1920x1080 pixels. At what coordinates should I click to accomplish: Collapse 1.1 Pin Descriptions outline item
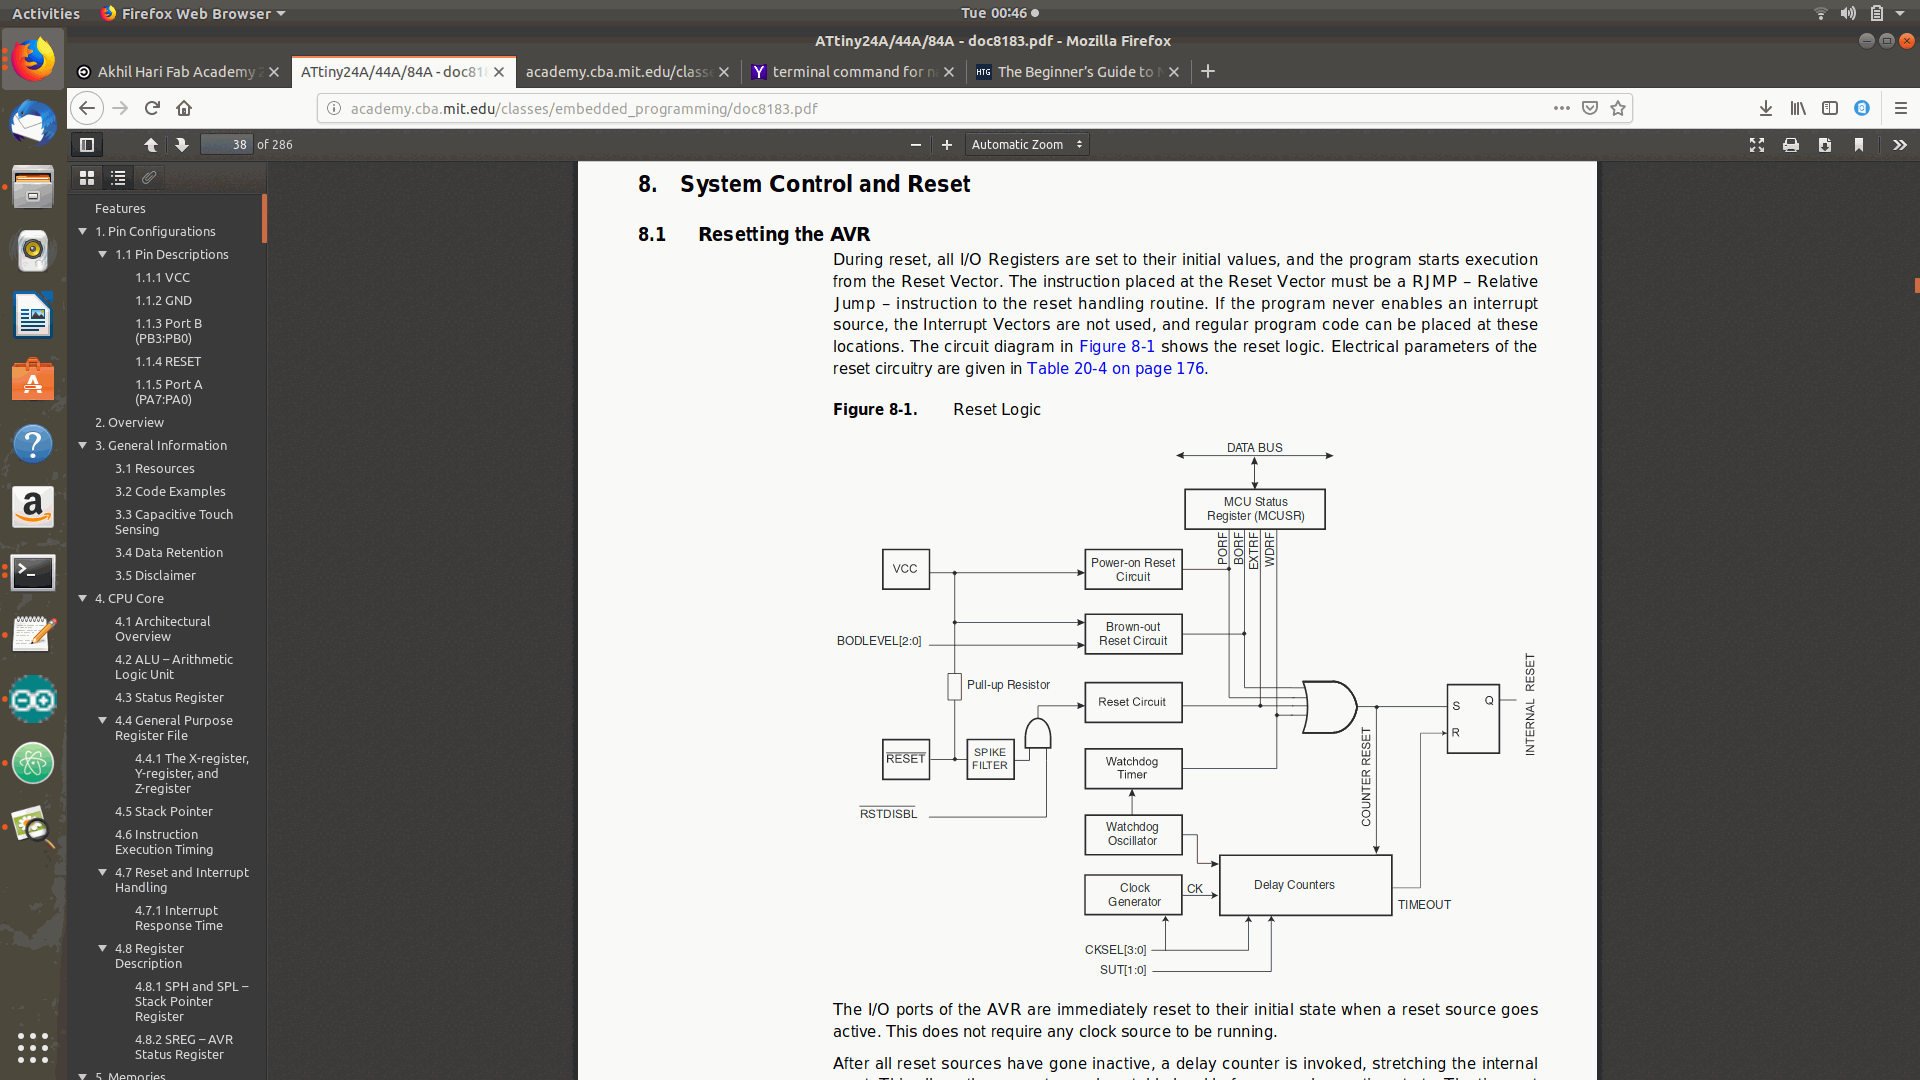coord(103,254)
